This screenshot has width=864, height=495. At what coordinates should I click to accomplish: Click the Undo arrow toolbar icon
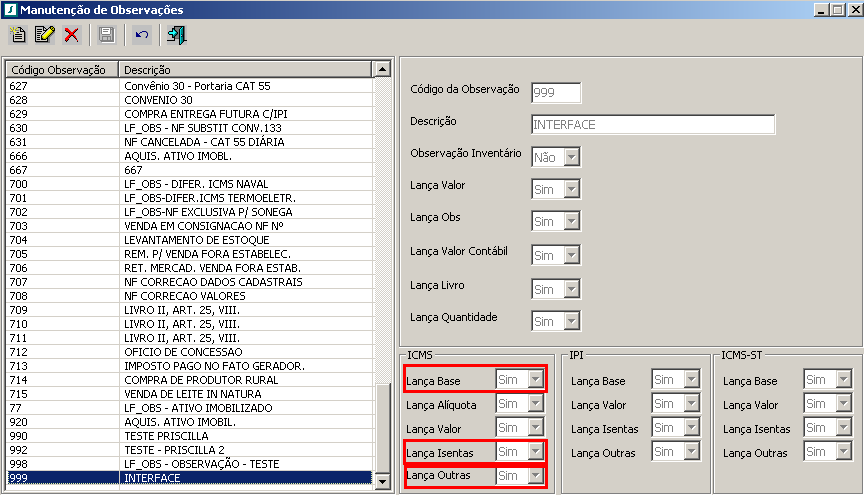(x=141, y=35)
